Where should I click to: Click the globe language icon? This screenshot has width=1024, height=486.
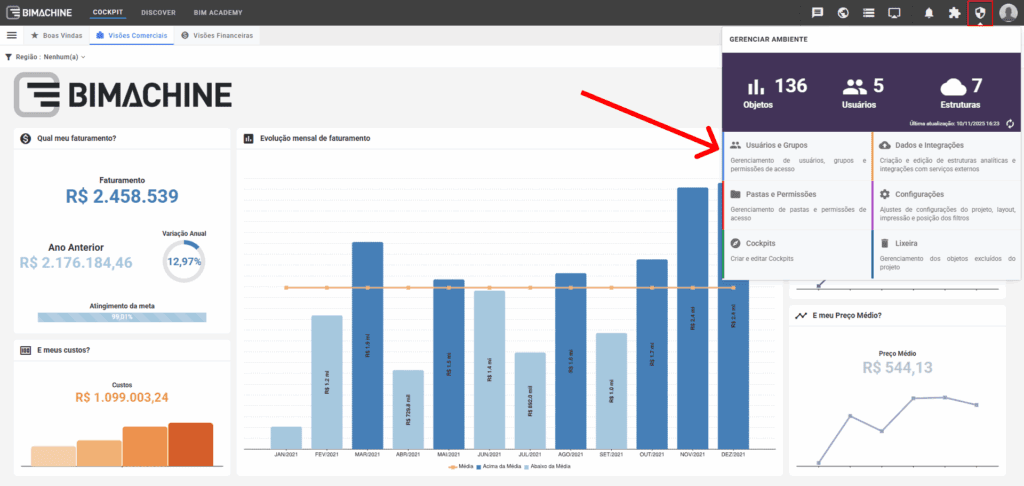coord(843,13)
